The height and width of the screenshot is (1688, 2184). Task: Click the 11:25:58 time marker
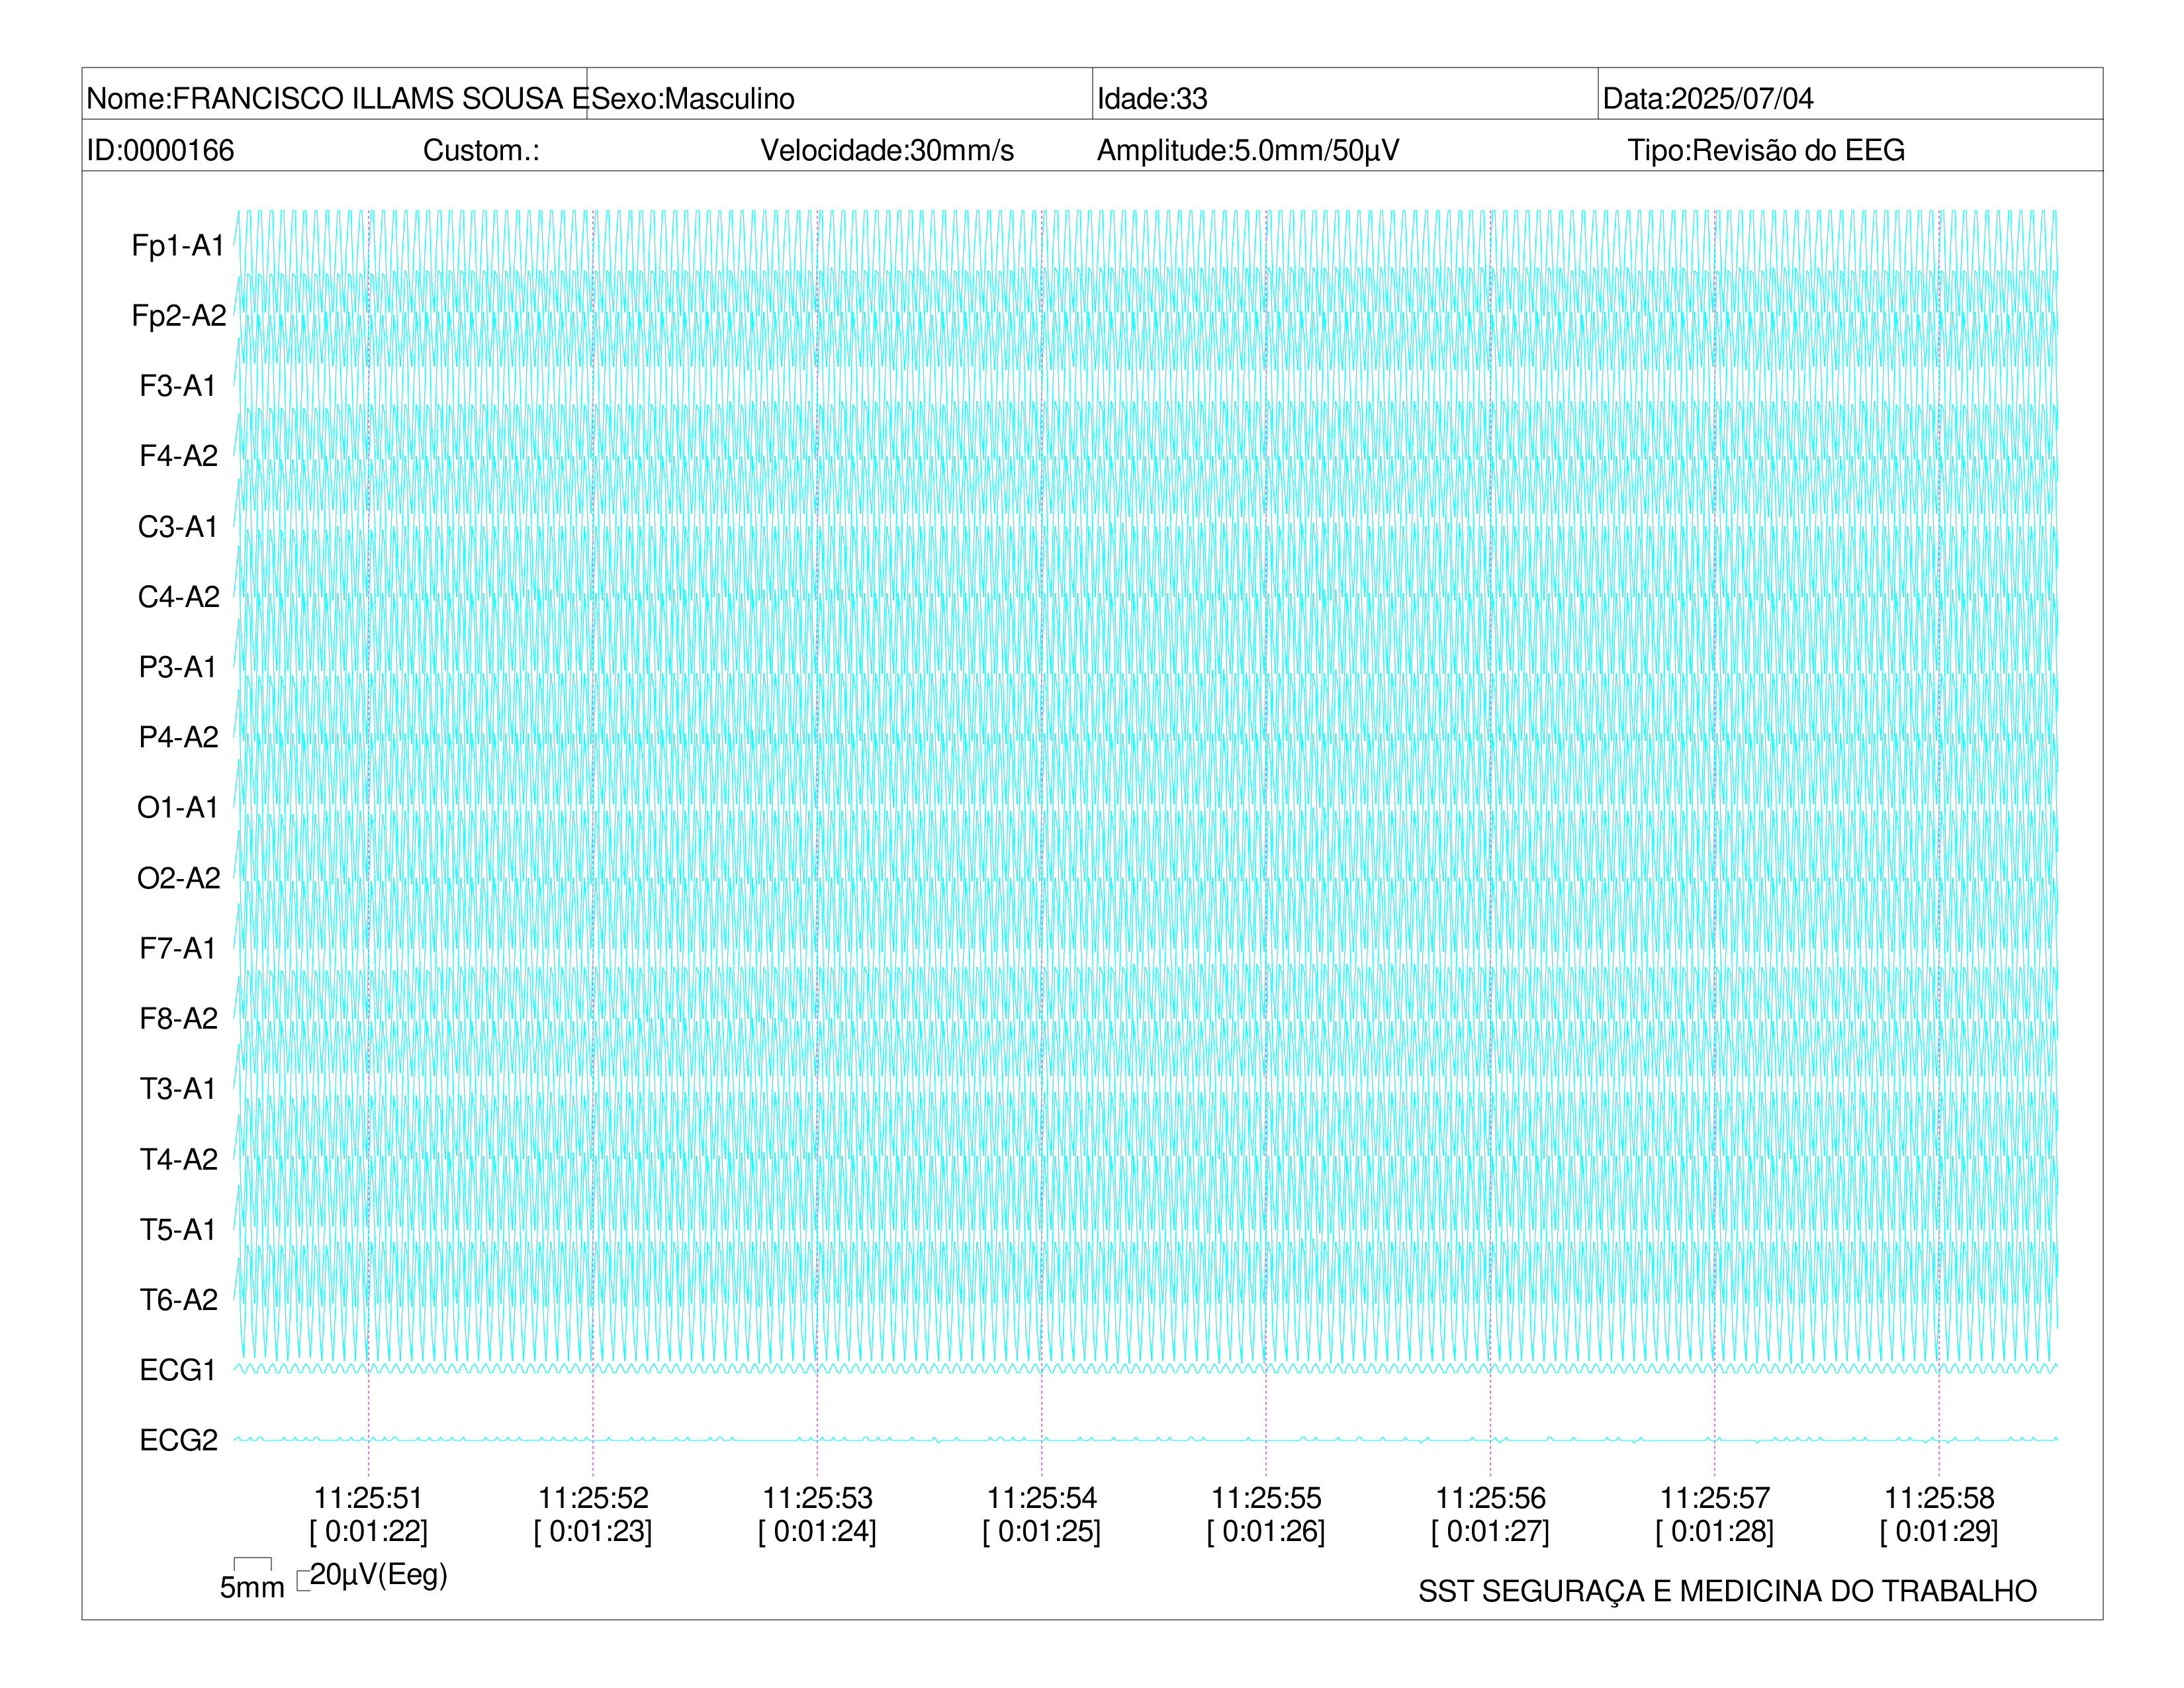pyautogui.click(x=1939, y=1498)
